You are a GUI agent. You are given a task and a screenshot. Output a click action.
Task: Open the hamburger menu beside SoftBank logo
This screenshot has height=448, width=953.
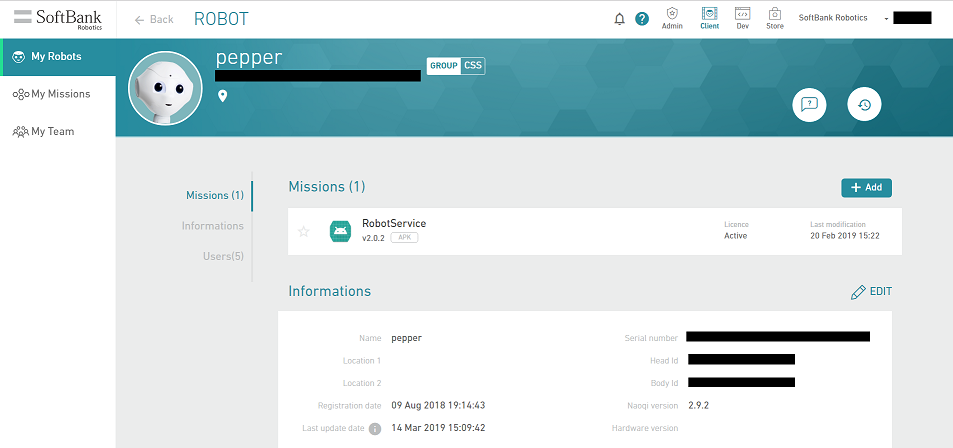[x=22, y=18]
